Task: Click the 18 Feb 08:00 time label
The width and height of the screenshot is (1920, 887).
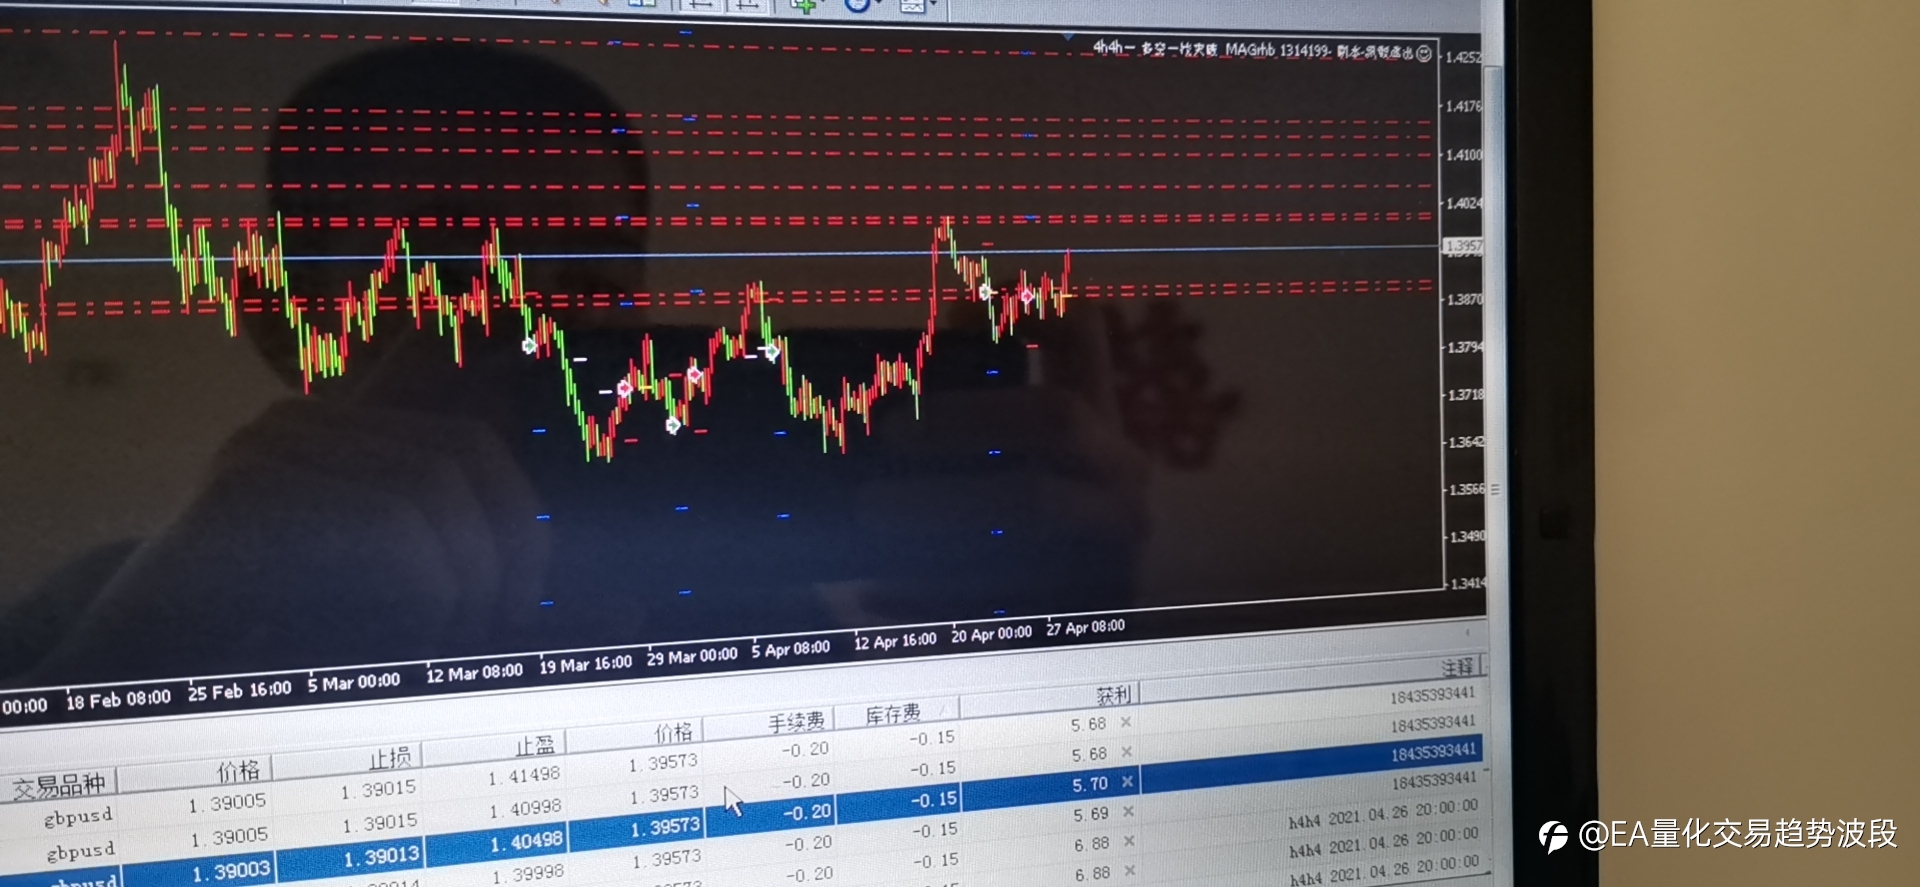Action: pos(118,700)
